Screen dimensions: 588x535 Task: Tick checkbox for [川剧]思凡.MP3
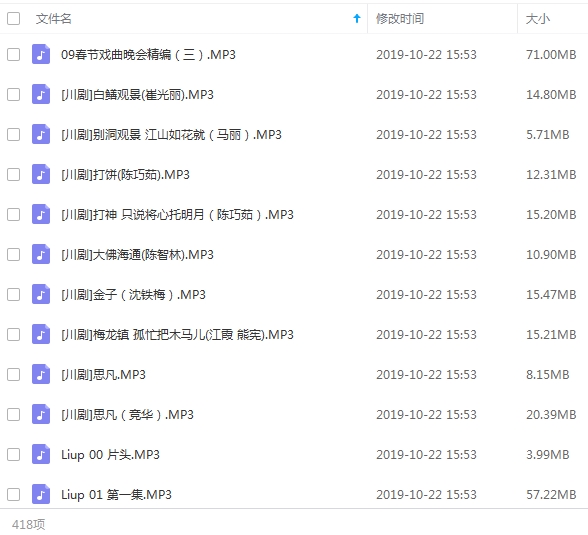click(x=14, y=375)
